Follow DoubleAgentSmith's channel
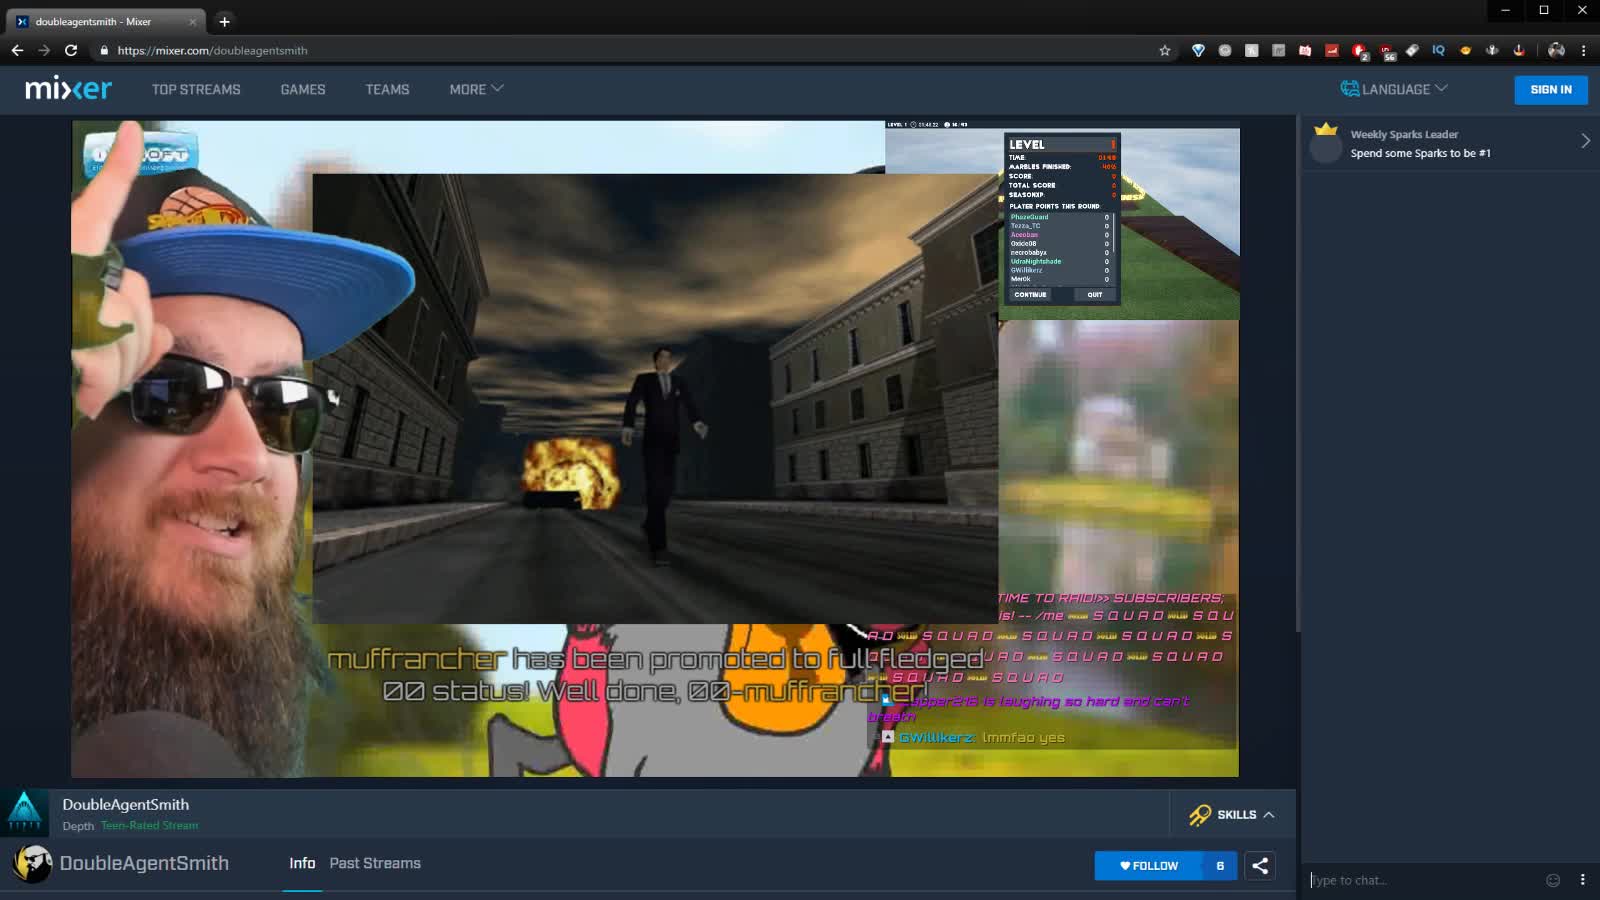The width and height of the screenshot is (1600, 900). tap(1149, 866)
